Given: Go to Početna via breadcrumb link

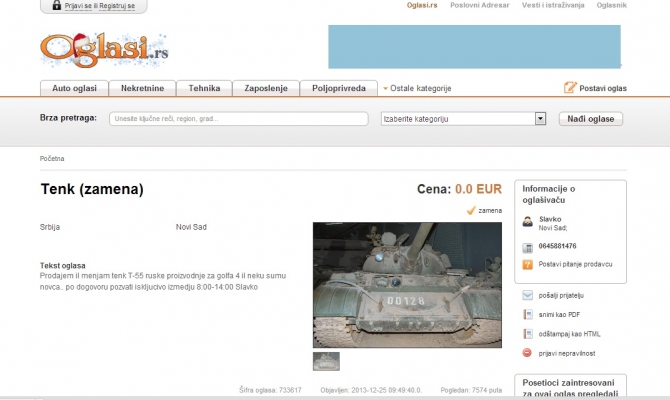Looking at the screenshot, I should [52, 158].
